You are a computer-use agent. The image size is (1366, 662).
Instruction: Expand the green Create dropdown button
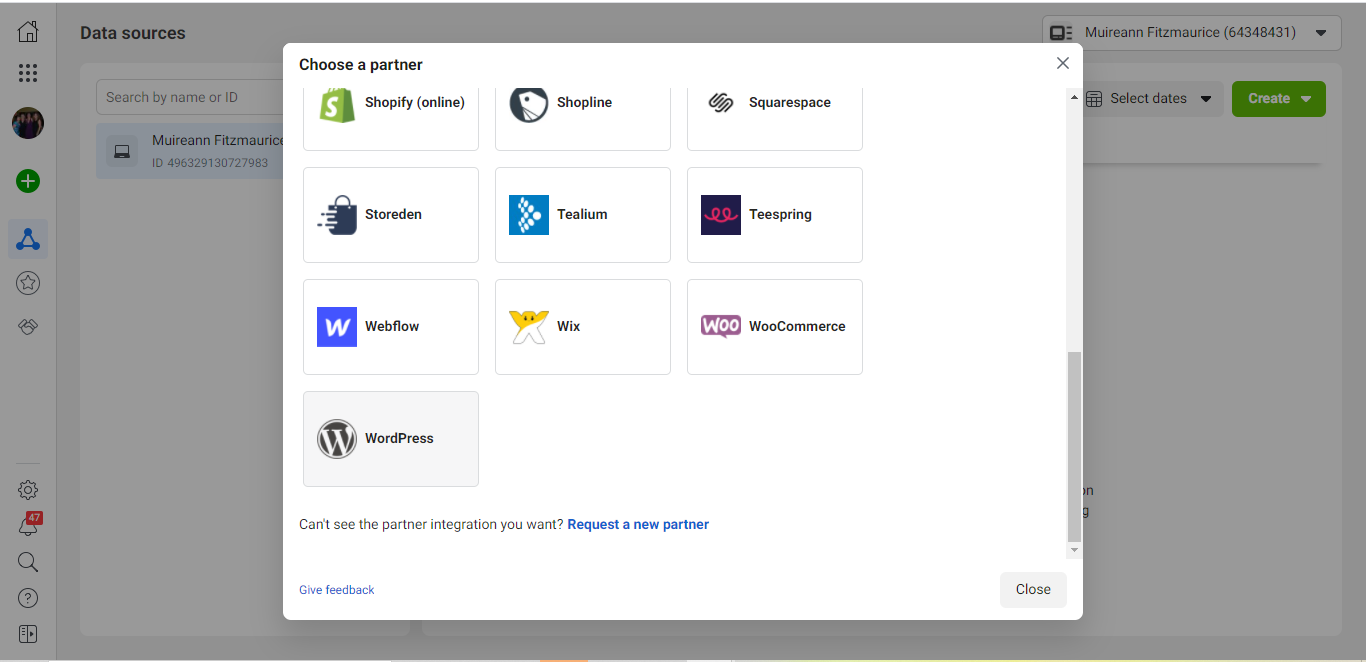click(1278, 99)
